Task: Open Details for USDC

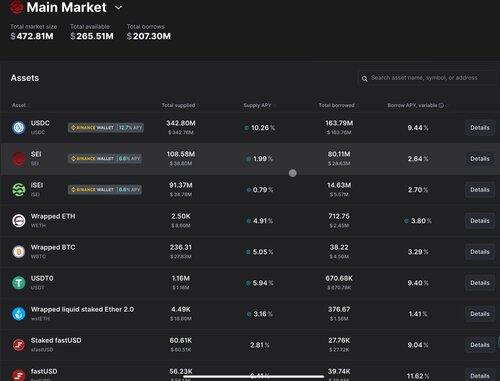Action: (x=480, y=128)
